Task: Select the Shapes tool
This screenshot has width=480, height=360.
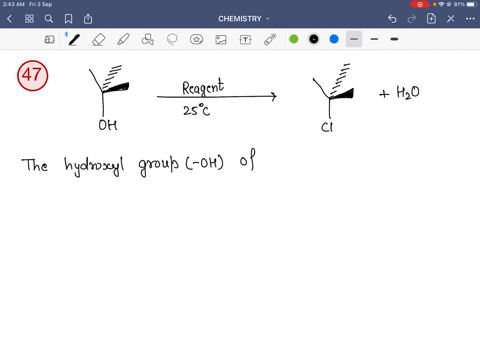Action: (148, 40)
